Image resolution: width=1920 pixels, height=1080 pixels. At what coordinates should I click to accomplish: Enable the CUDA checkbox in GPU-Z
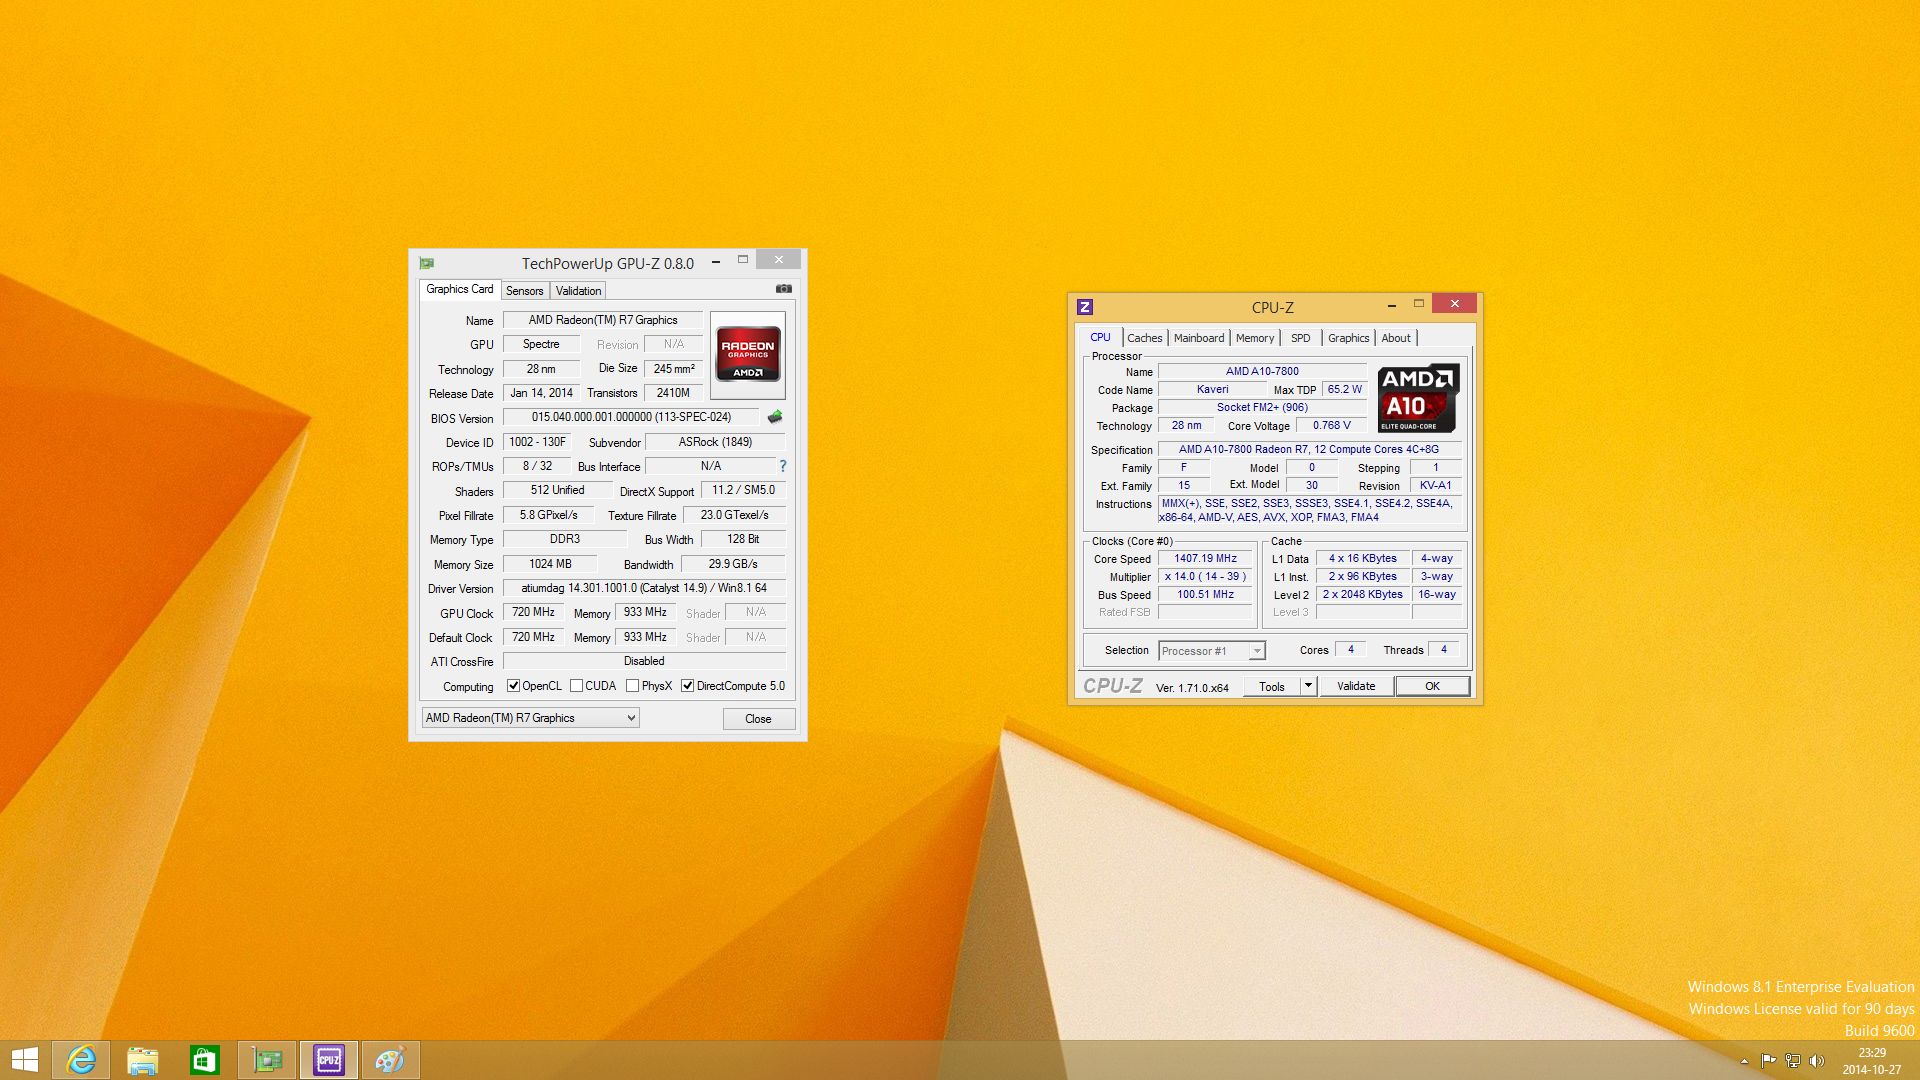click(578, 685)
